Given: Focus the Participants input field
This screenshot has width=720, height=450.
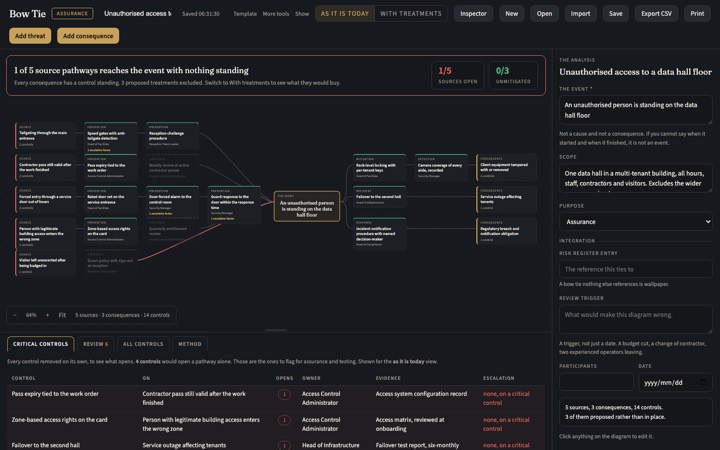Looking at the screenshot, I should [x=596, y=382].
